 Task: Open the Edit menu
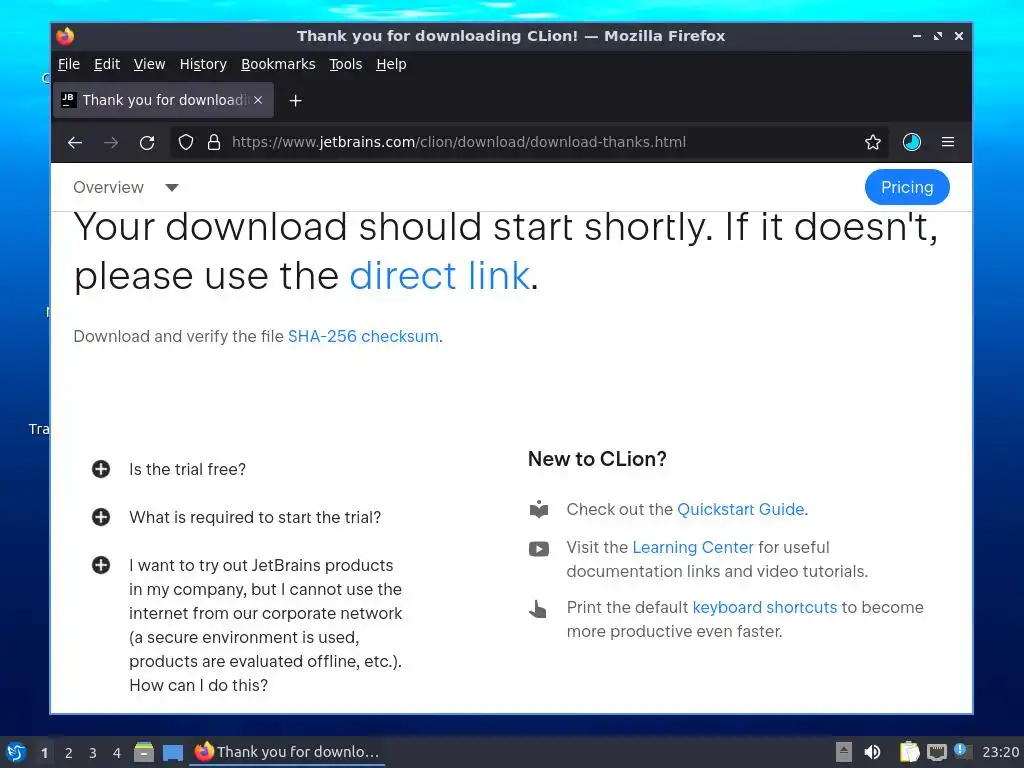coord(106,64)
